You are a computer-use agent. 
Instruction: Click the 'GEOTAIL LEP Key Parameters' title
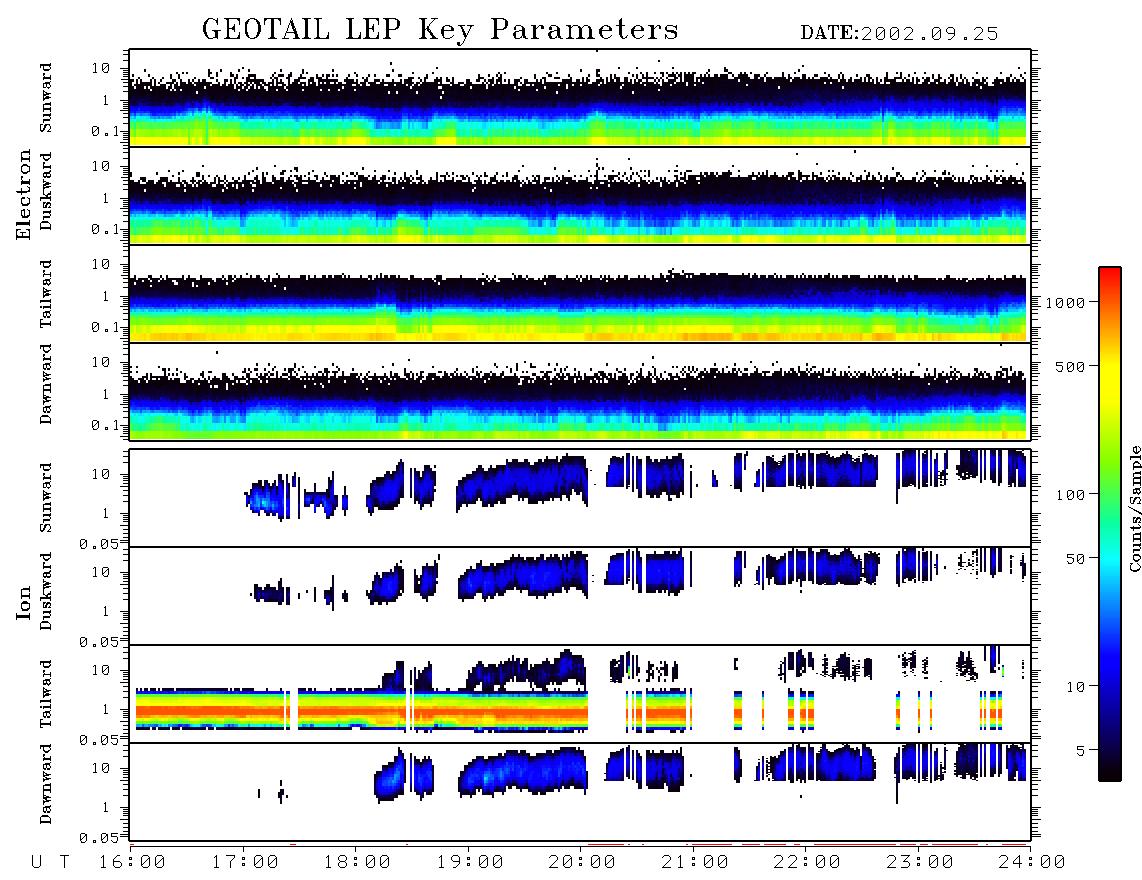(x=440, y=30)
